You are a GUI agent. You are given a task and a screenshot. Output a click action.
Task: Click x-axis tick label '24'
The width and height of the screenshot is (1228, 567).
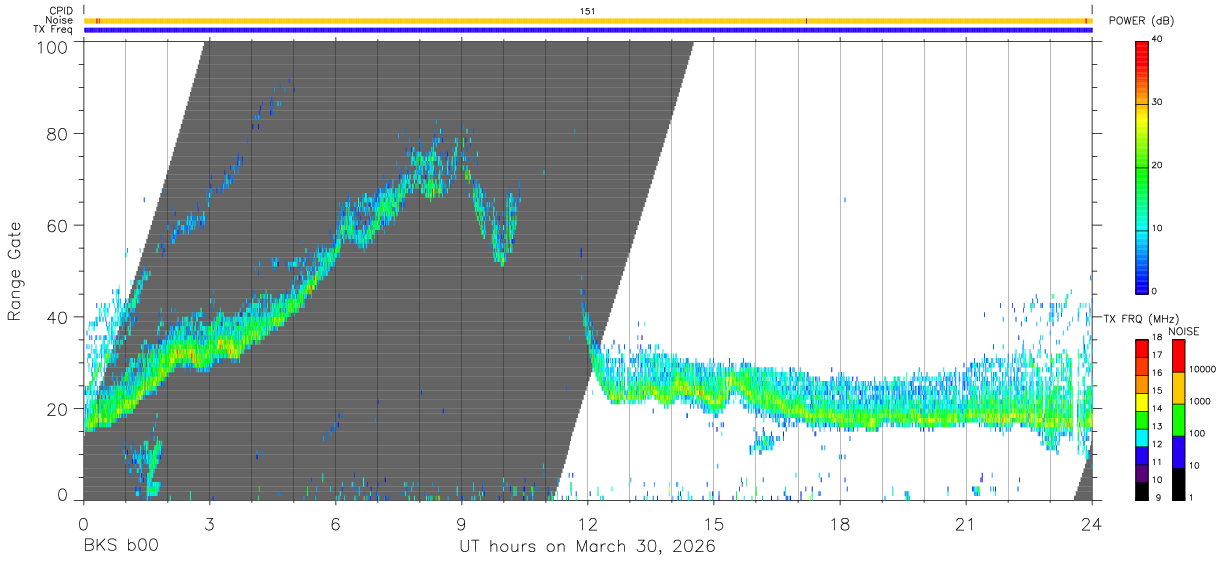coord(1092,524)
